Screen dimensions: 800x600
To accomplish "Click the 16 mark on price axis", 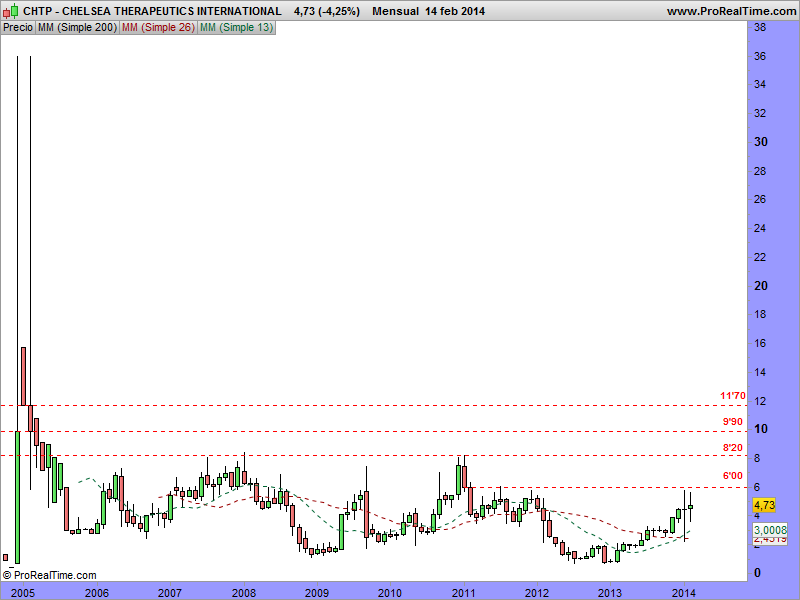I will (x=760, y=343).
